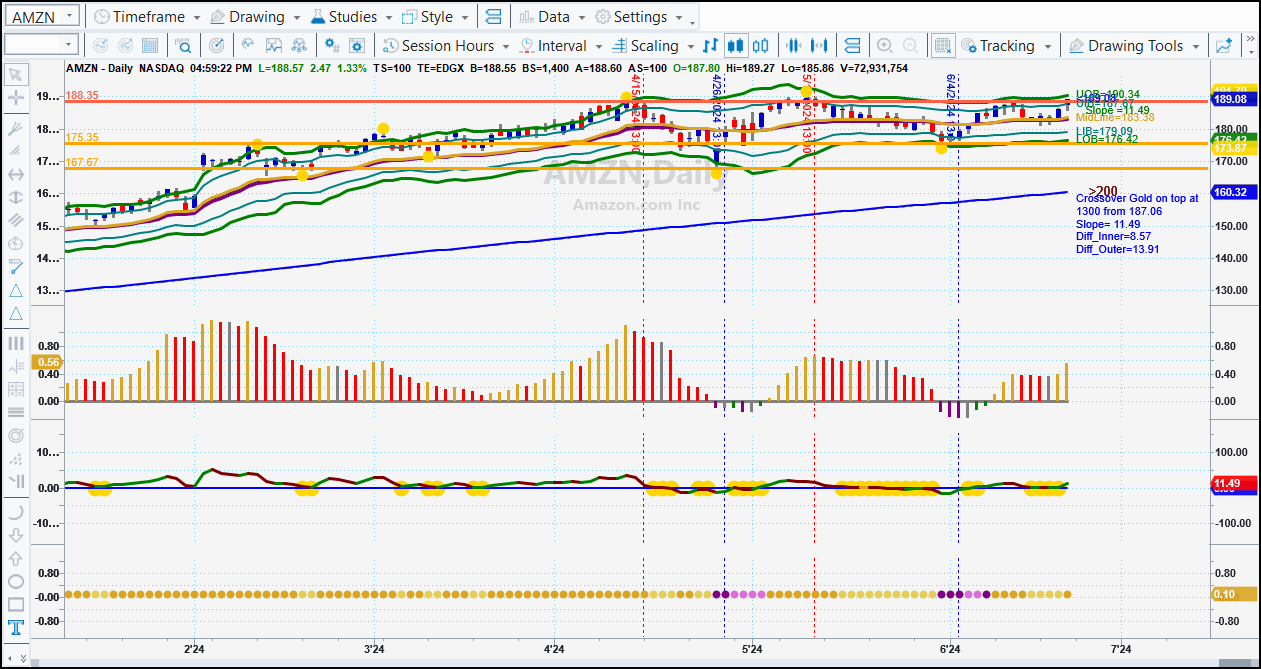Click the boxed gear settings icon

358,46
